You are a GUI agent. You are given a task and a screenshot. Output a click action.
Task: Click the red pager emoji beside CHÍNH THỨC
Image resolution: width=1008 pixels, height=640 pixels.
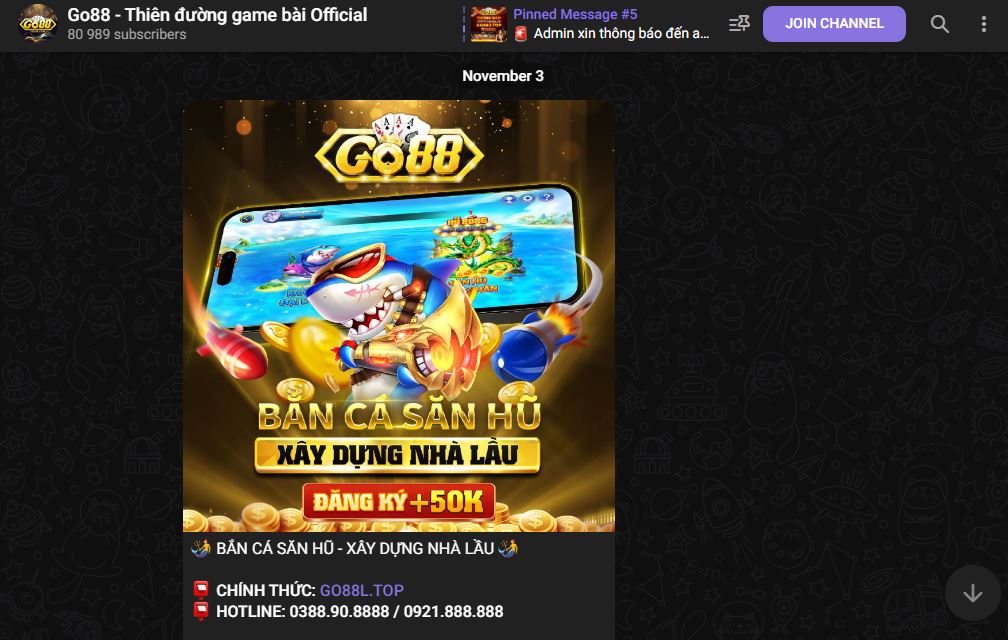click(x=201, y=590)
